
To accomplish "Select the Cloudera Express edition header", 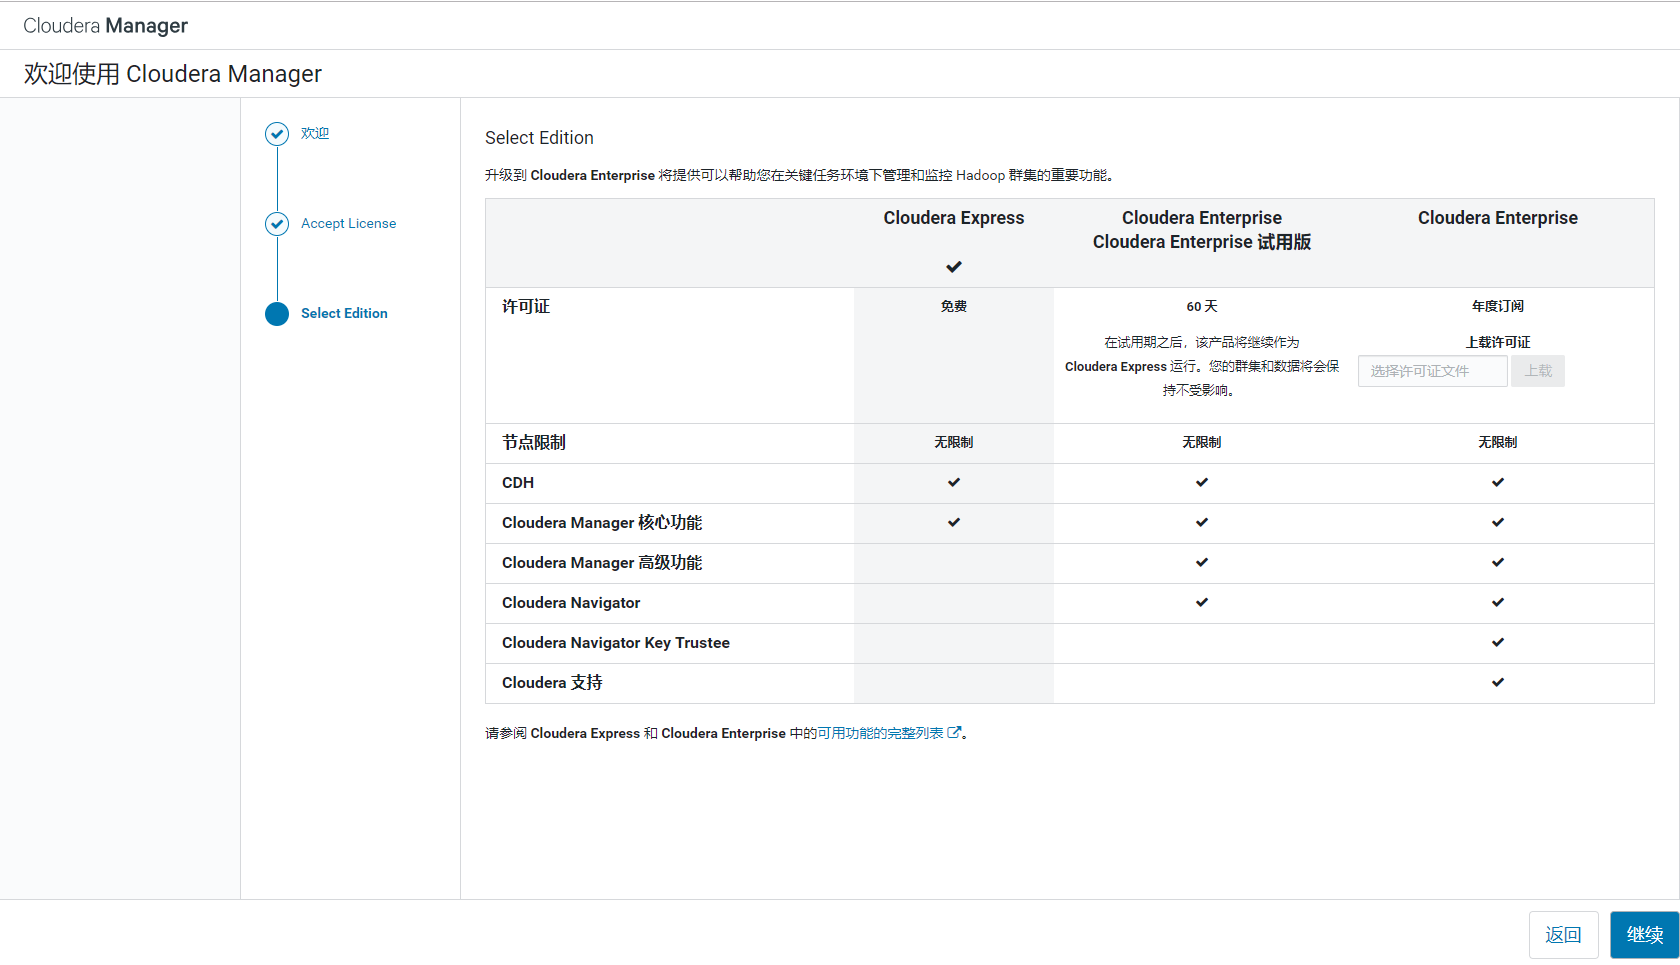I will [954, 218].
